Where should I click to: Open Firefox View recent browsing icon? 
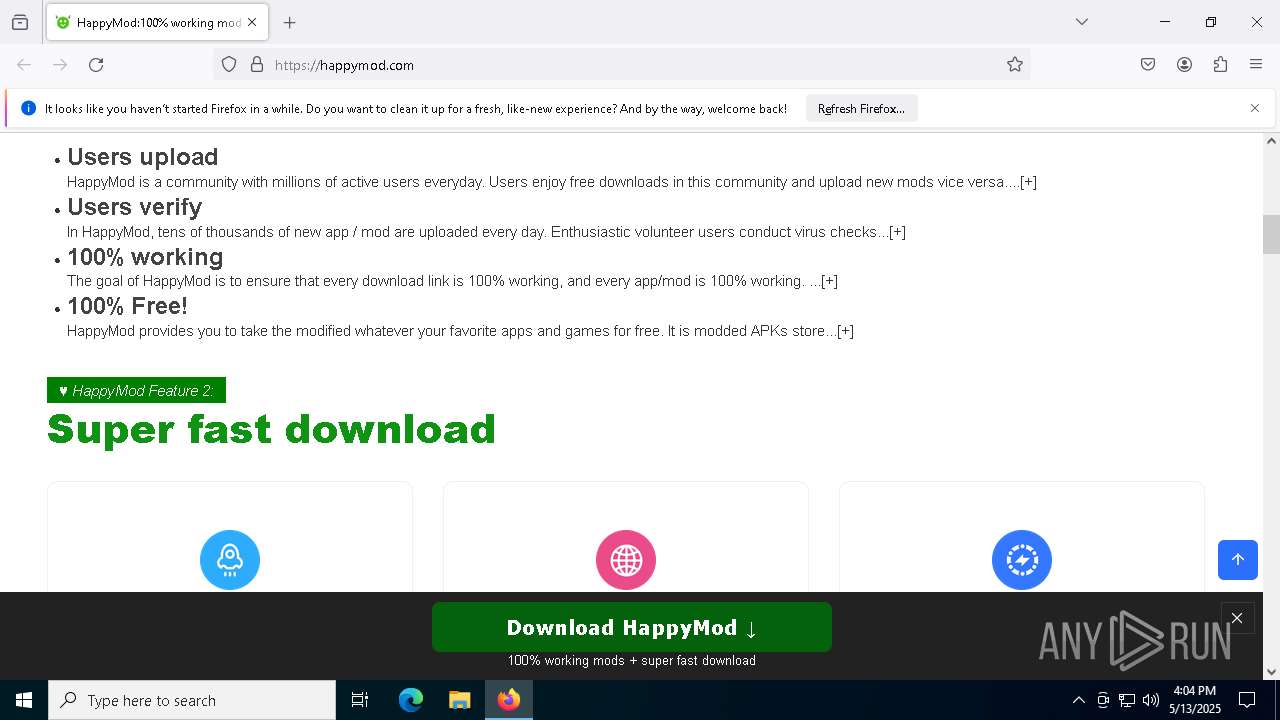20,22
